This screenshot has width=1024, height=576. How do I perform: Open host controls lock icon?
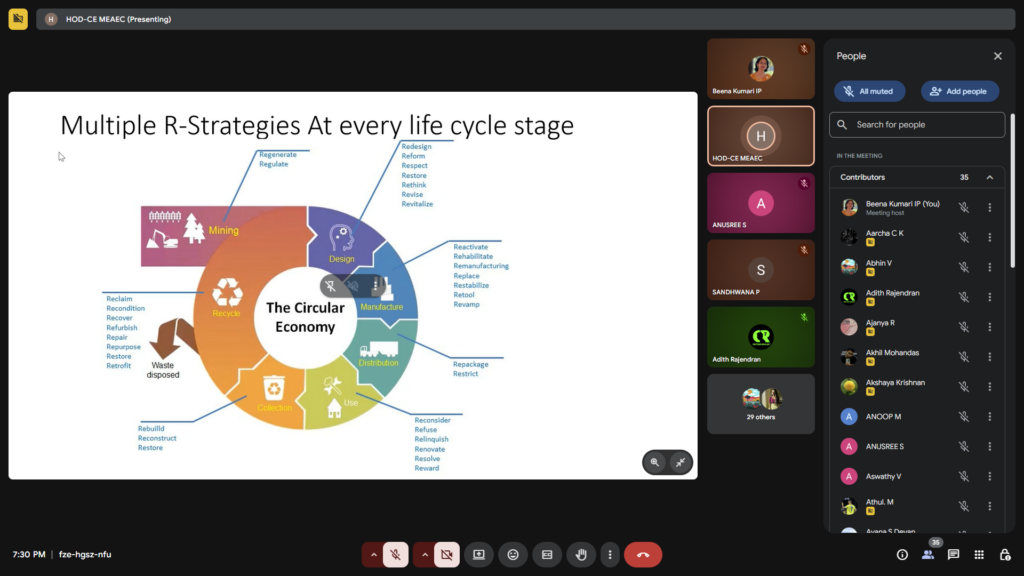point(1005,554)
